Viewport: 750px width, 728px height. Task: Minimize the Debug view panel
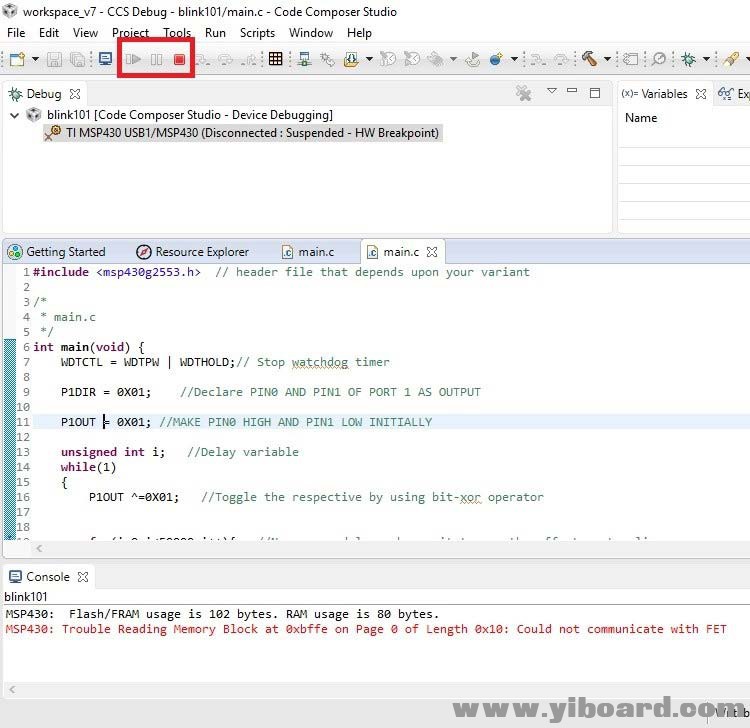coord(573,93)
